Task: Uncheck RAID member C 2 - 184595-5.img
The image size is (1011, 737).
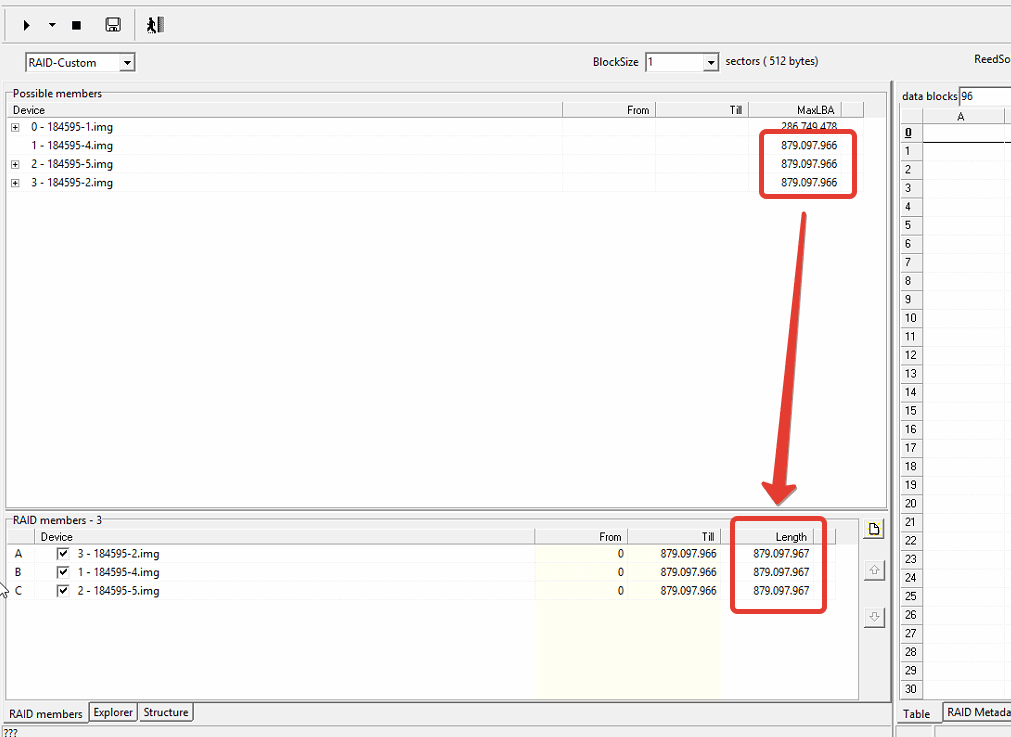Action: coord(63,591)
